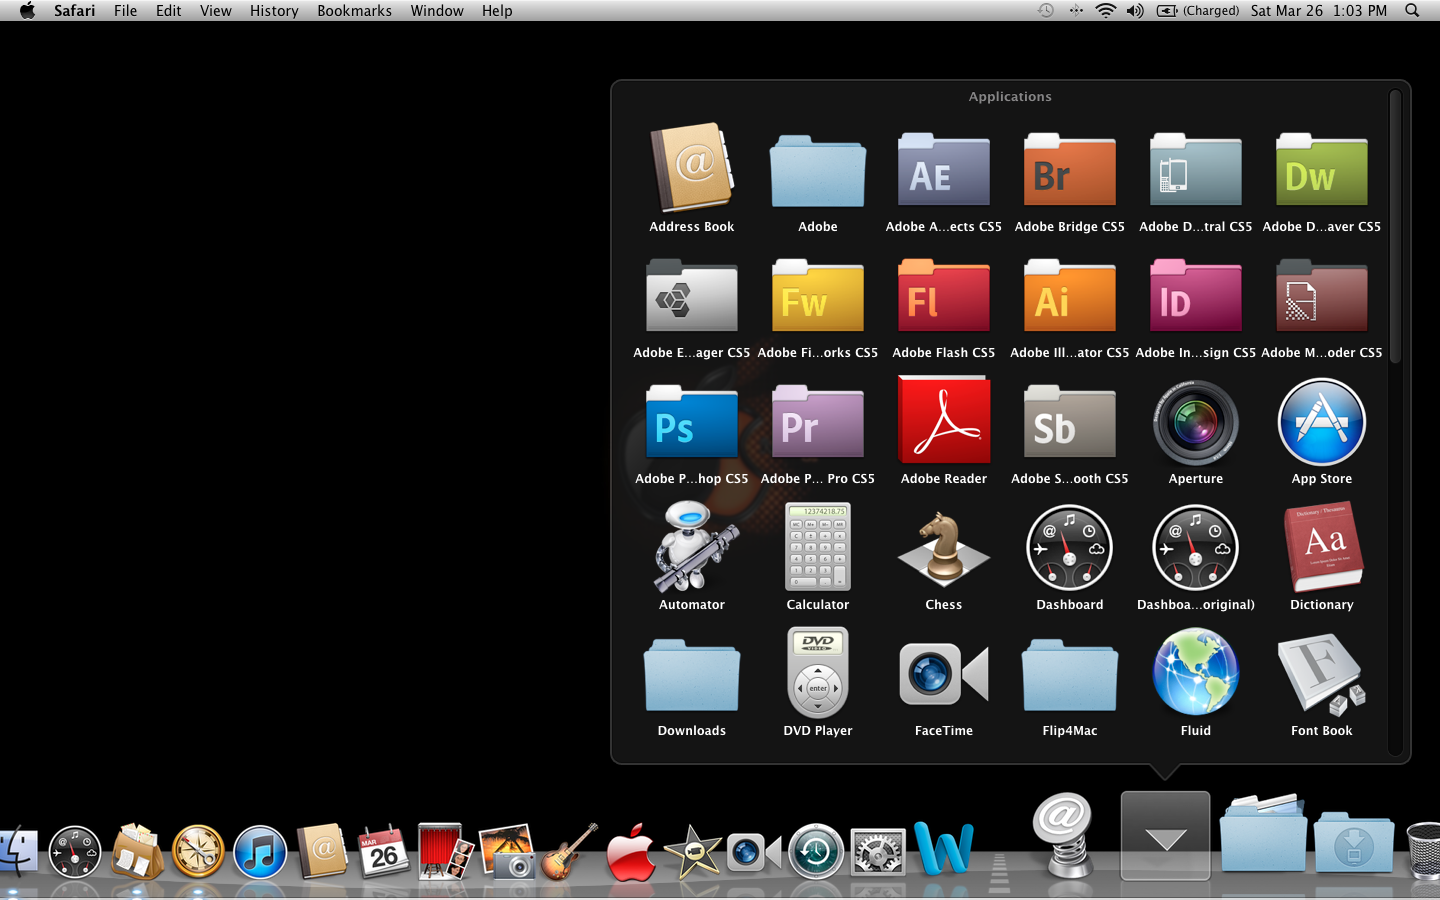The height and width of the screenshot is (900, 1440).
Task: Click the Dashboard gauge icon in the Dock
Action: click(x=75, y=853)
